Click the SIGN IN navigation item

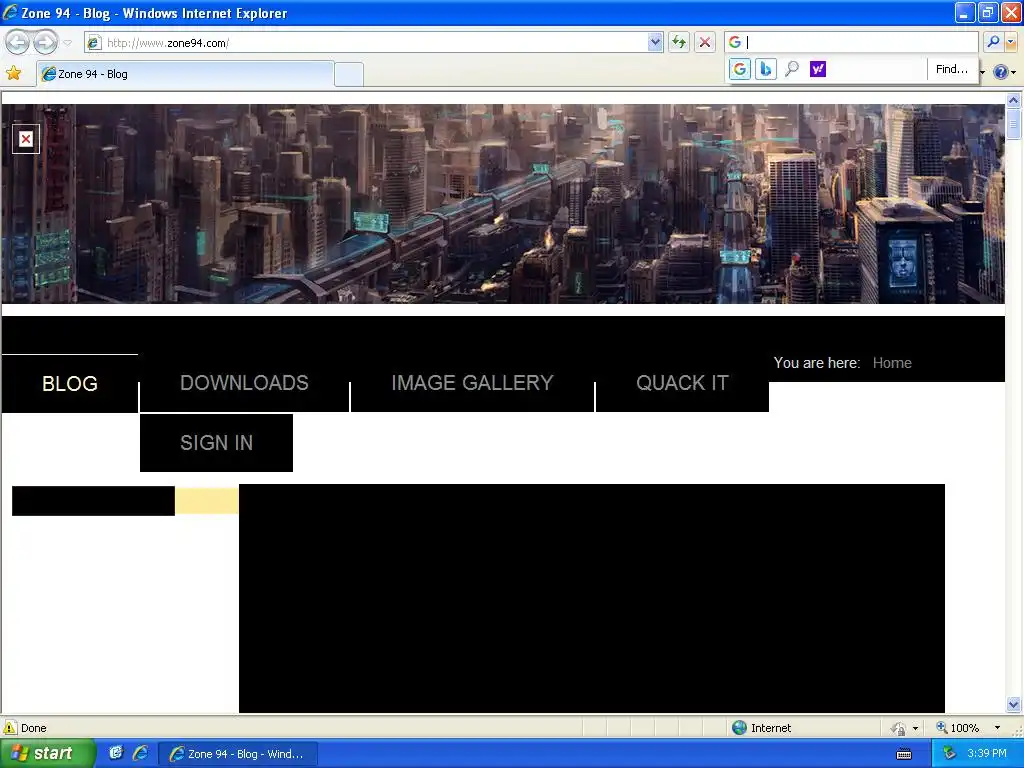point(216,443)
